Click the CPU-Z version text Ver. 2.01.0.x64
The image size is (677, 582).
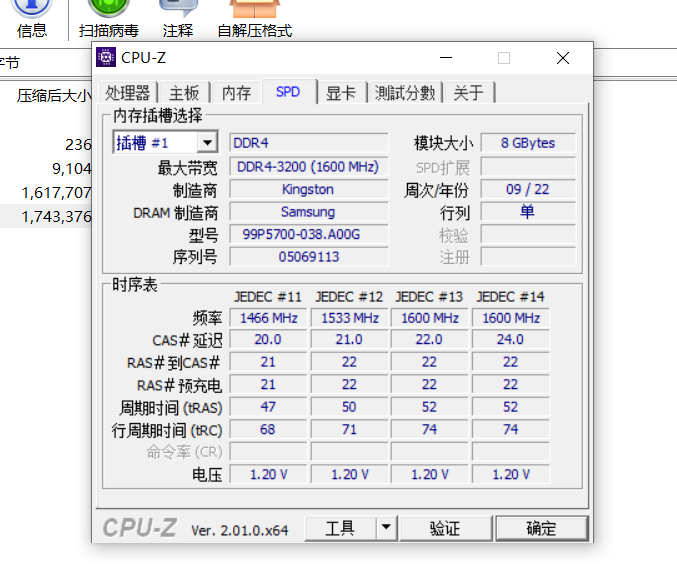click(240, 530)
